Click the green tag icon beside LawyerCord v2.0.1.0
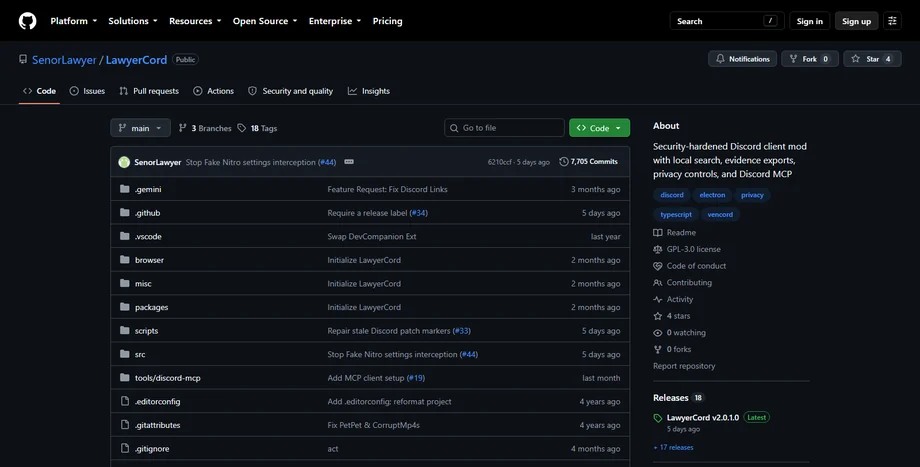The image size is (920, 467). tap(658, 418)
